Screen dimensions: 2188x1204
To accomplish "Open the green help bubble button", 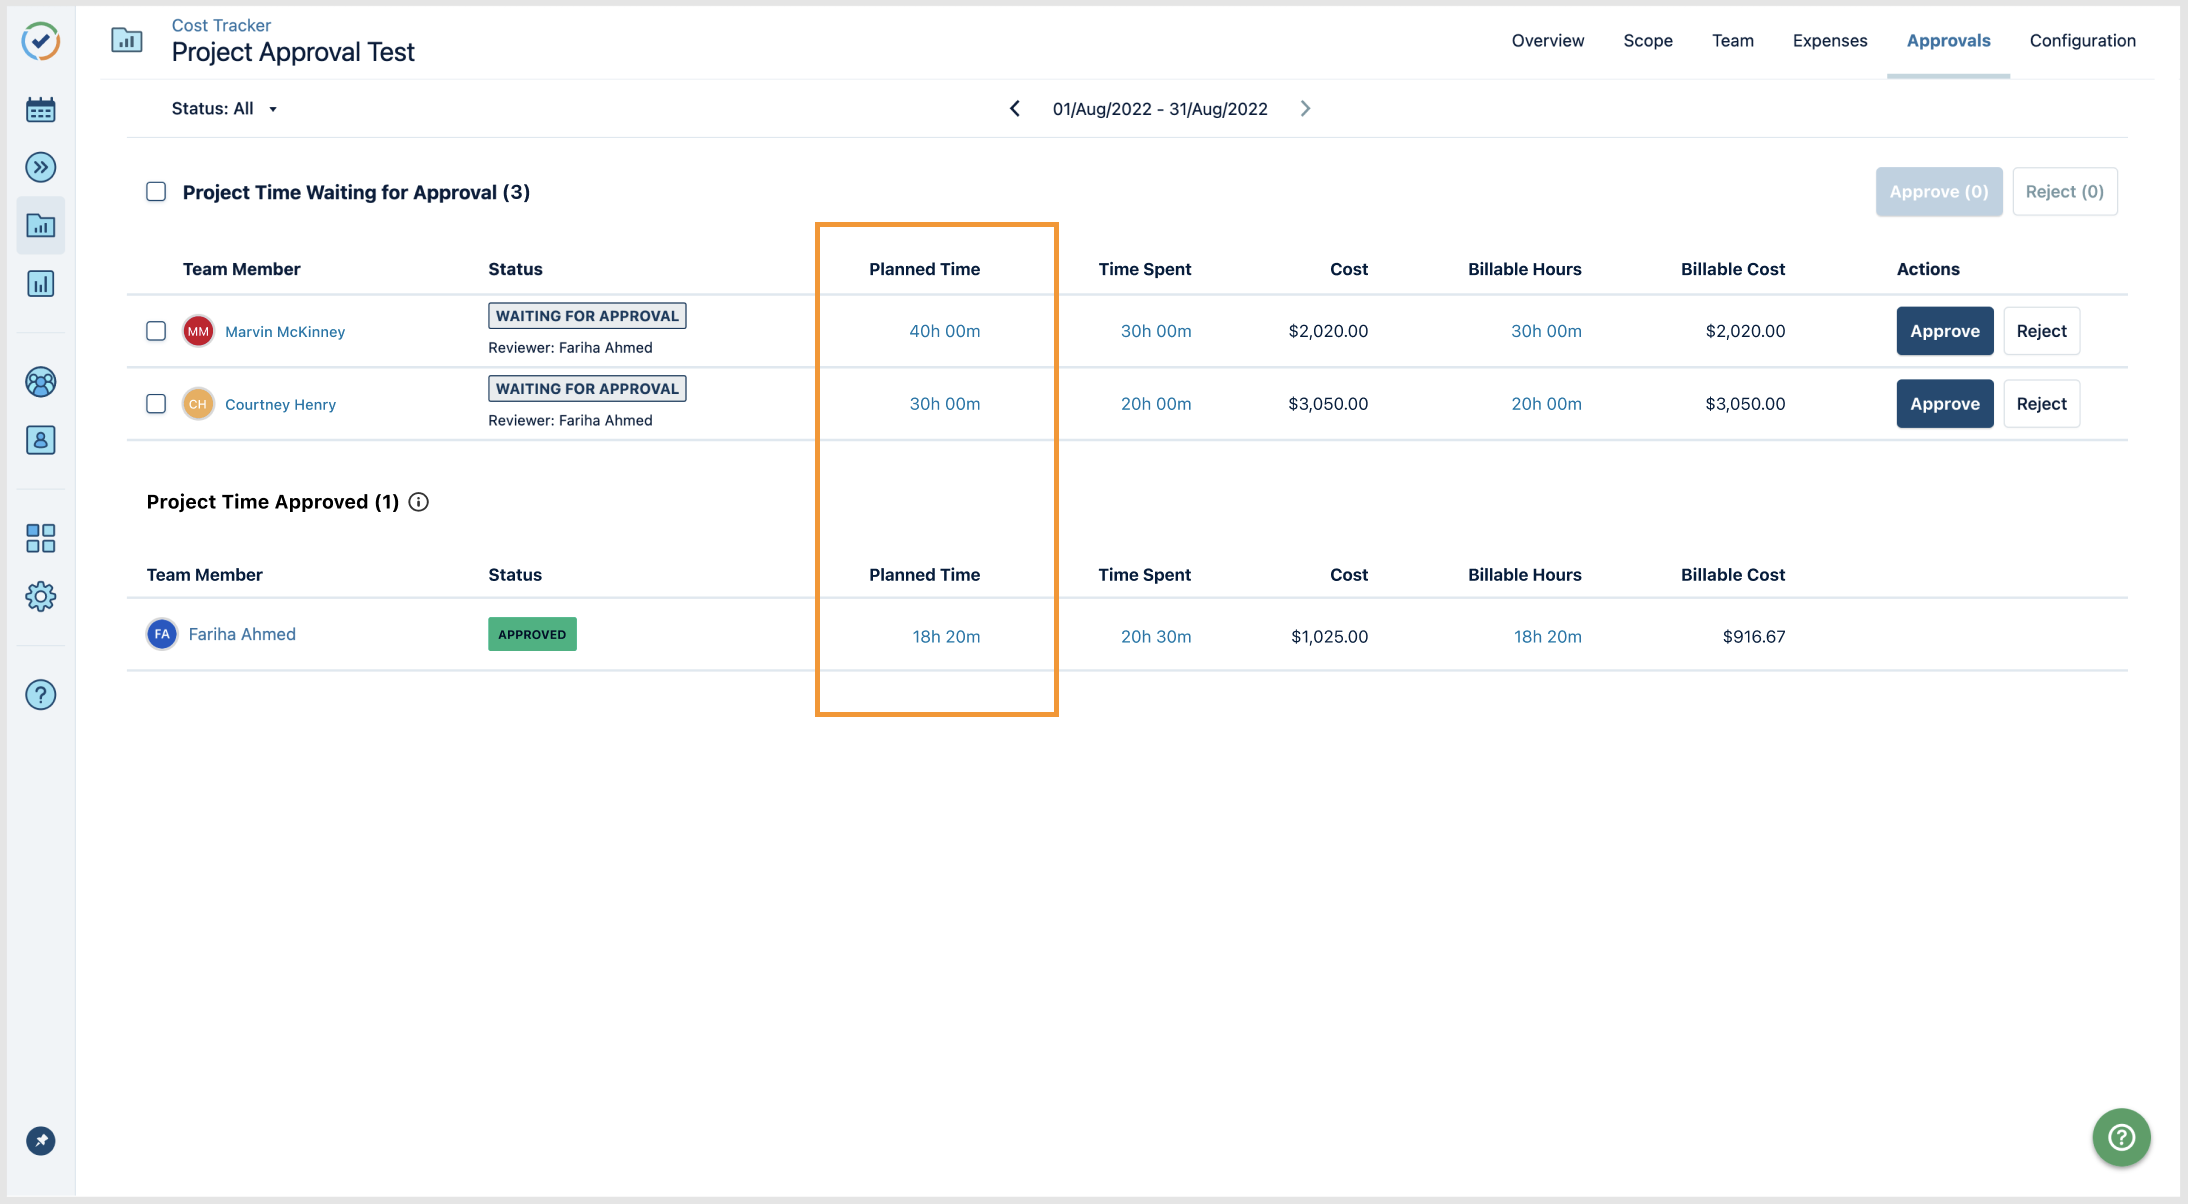I will click(x=2121, y=1137).
